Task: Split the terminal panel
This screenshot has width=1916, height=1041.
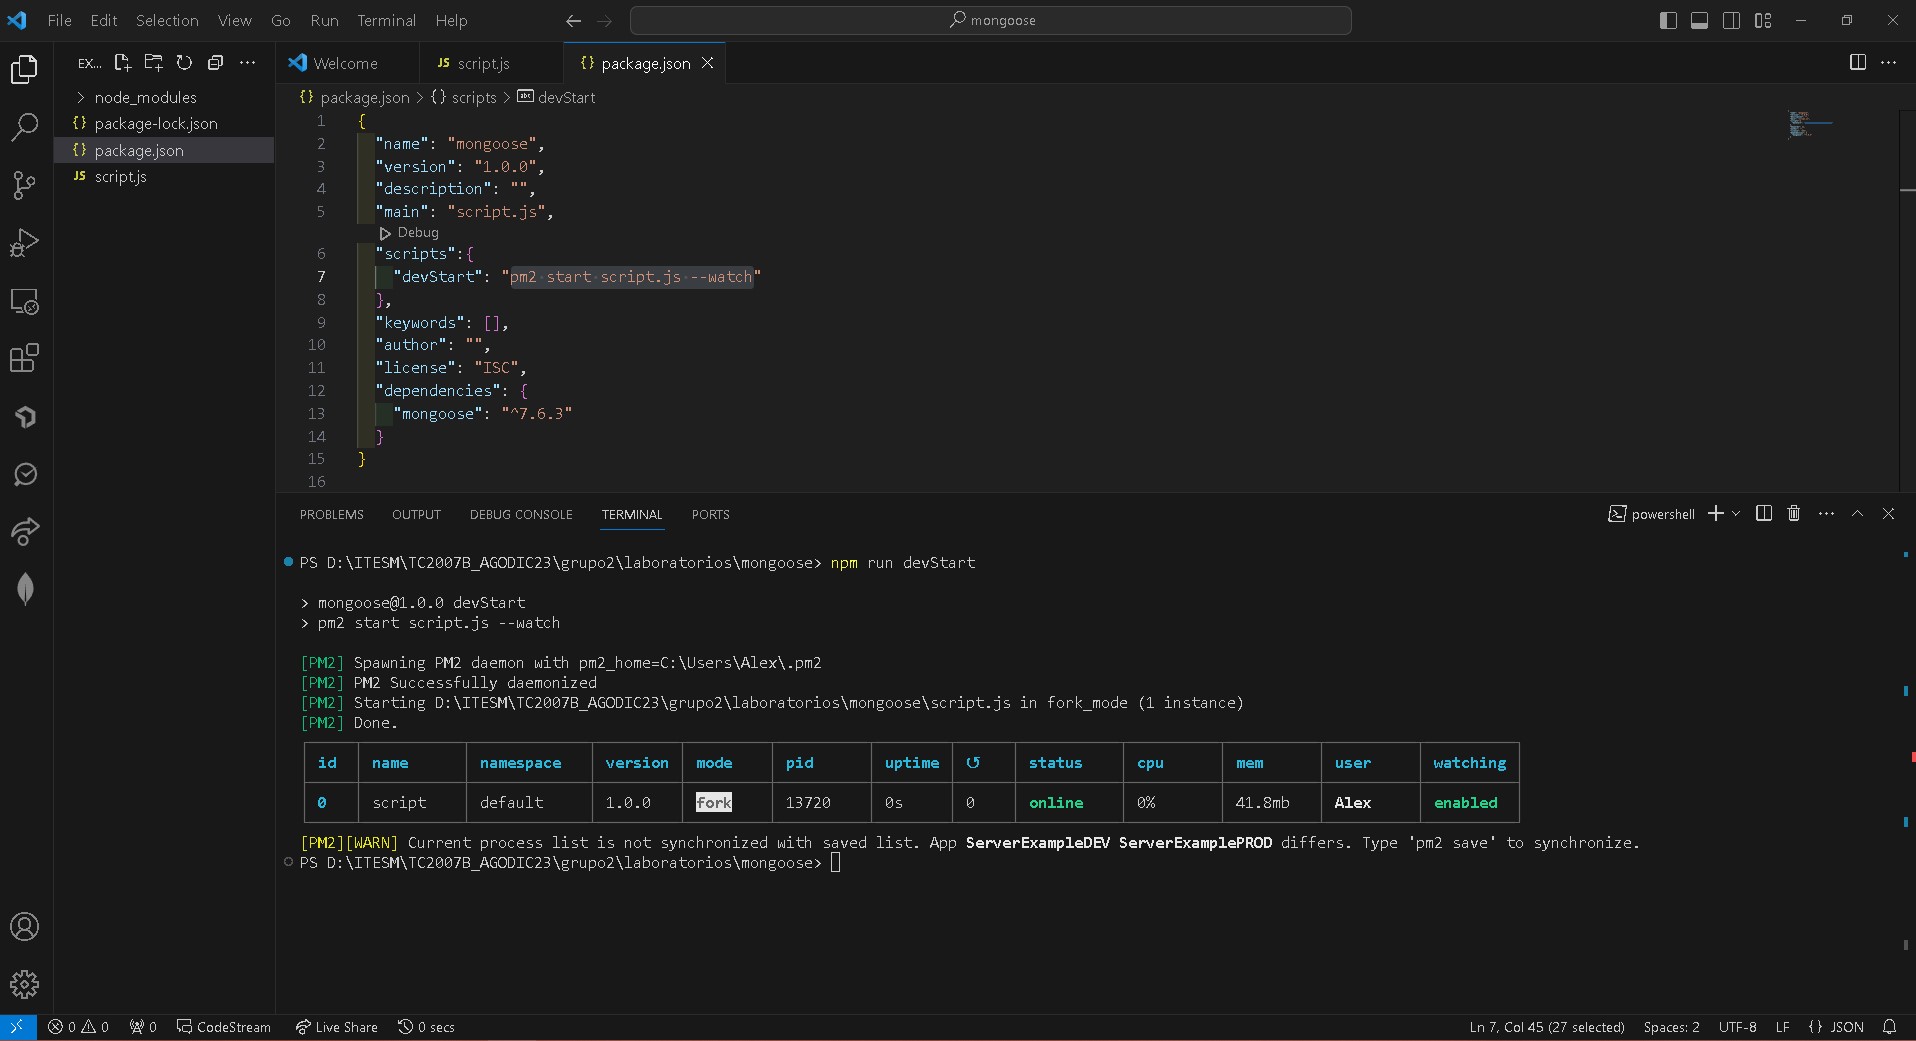Action: [1764, 513]
